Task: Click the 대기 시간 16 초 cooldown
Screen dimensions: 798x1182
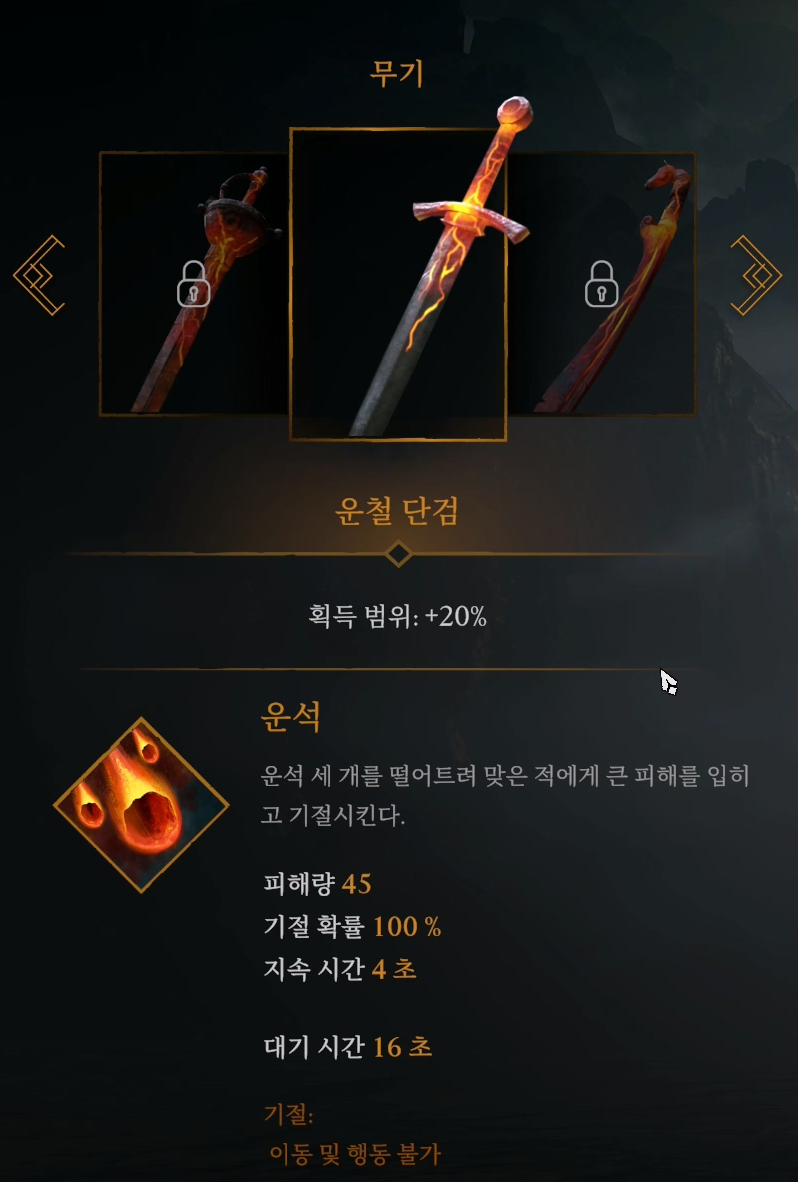Action: pyautogui.click(x=348, y=1047)
